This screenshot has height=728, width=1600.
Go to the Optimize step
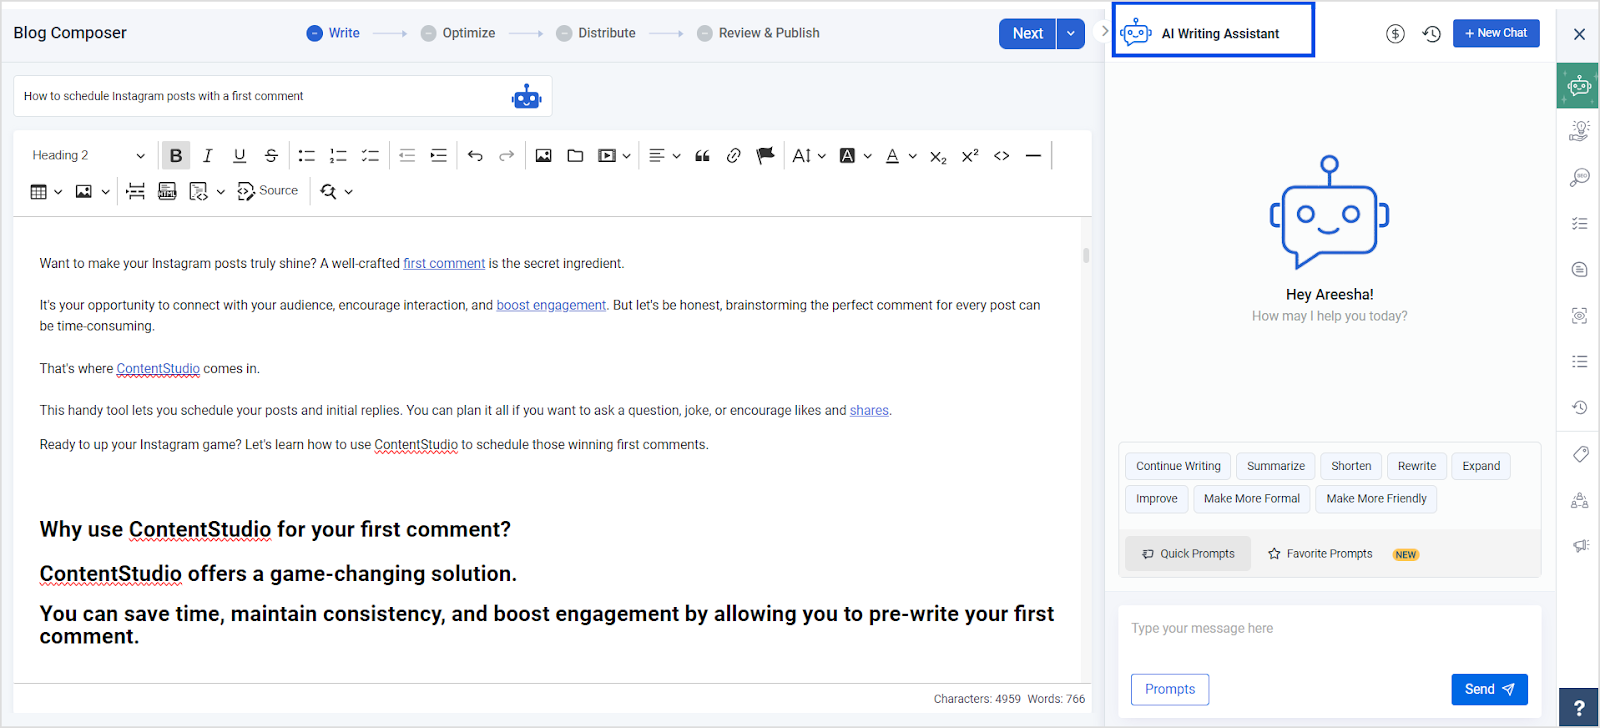[458, 33]
